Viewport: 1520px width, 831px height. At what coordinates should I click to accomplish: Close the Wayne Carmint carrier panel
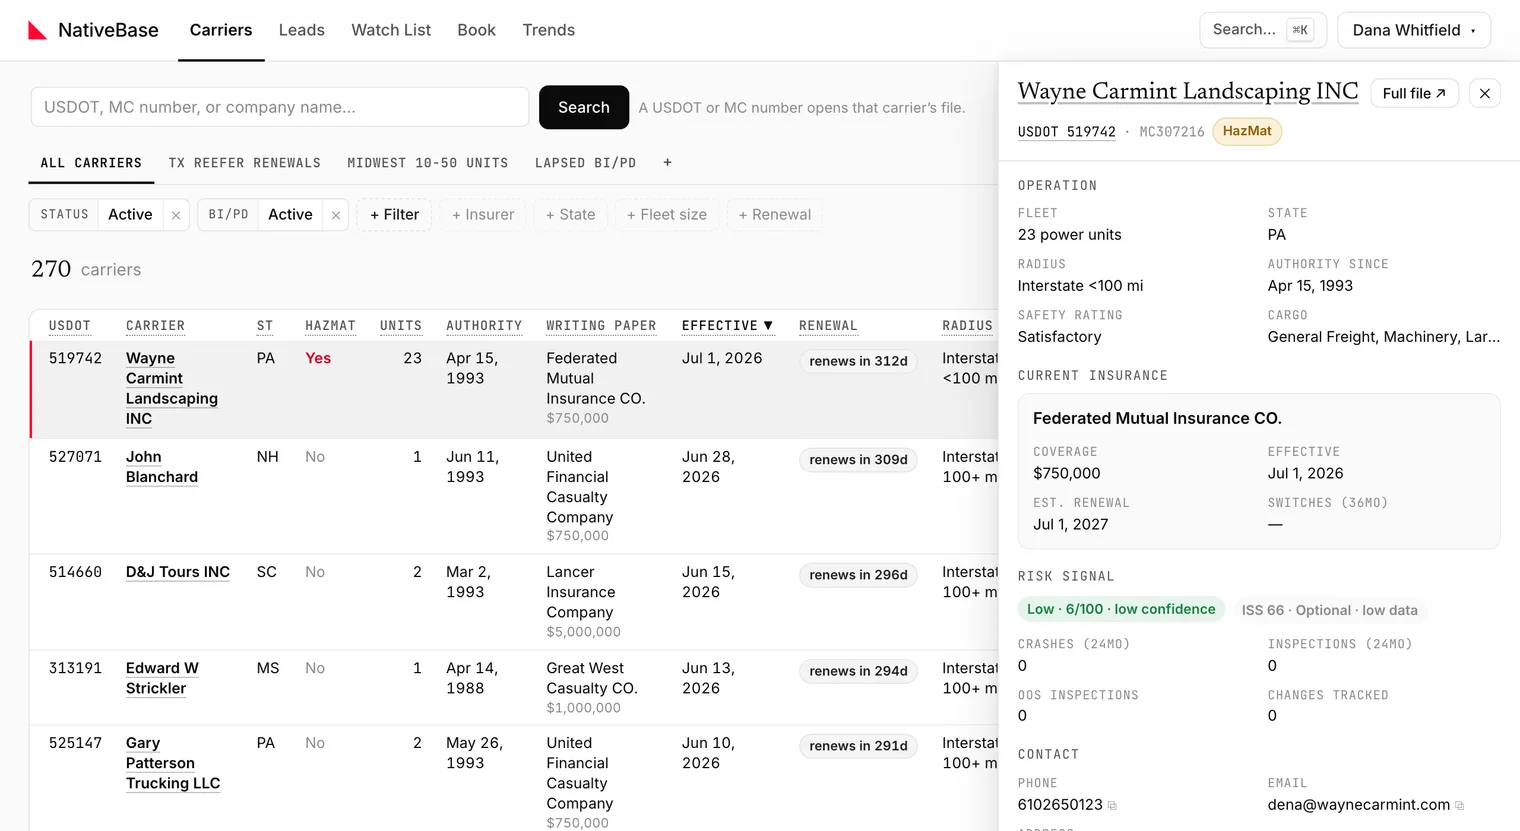(x=1485, y=93)
